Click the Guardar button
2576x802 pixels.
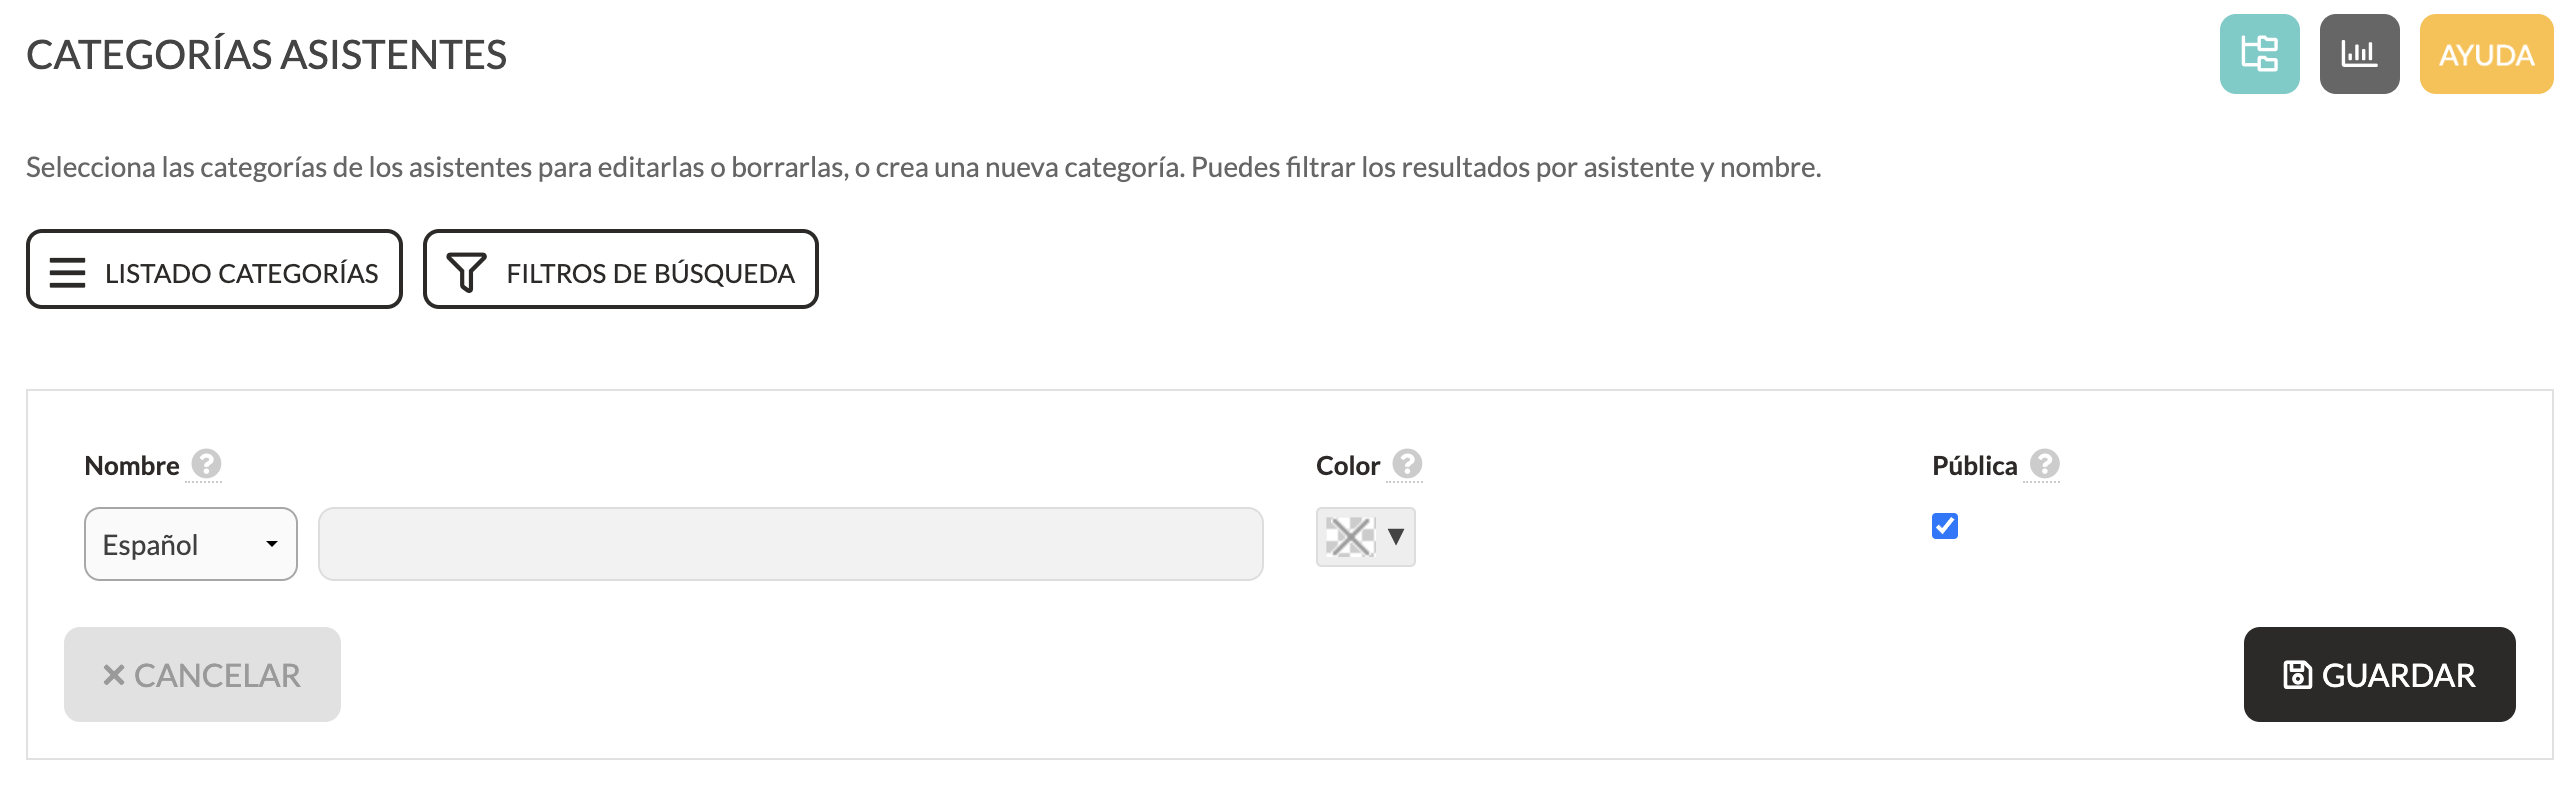pos(2379,675)
